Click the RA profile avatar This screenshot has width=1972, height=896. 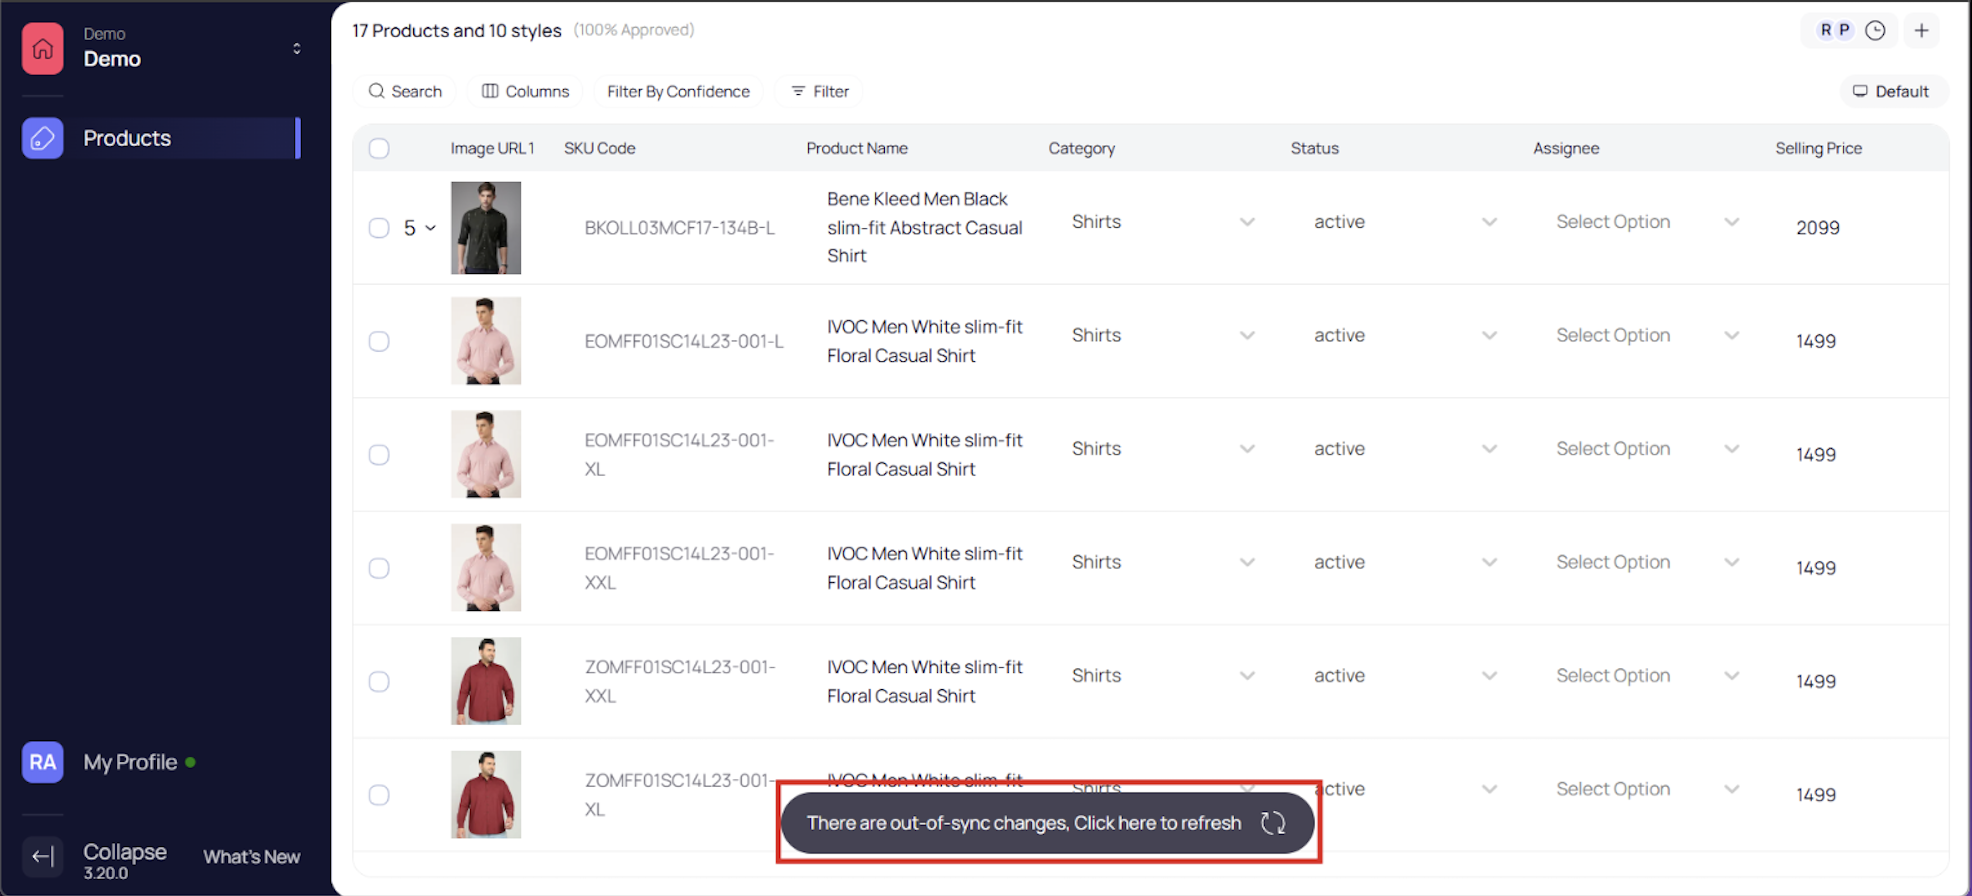tap(42, 762)
